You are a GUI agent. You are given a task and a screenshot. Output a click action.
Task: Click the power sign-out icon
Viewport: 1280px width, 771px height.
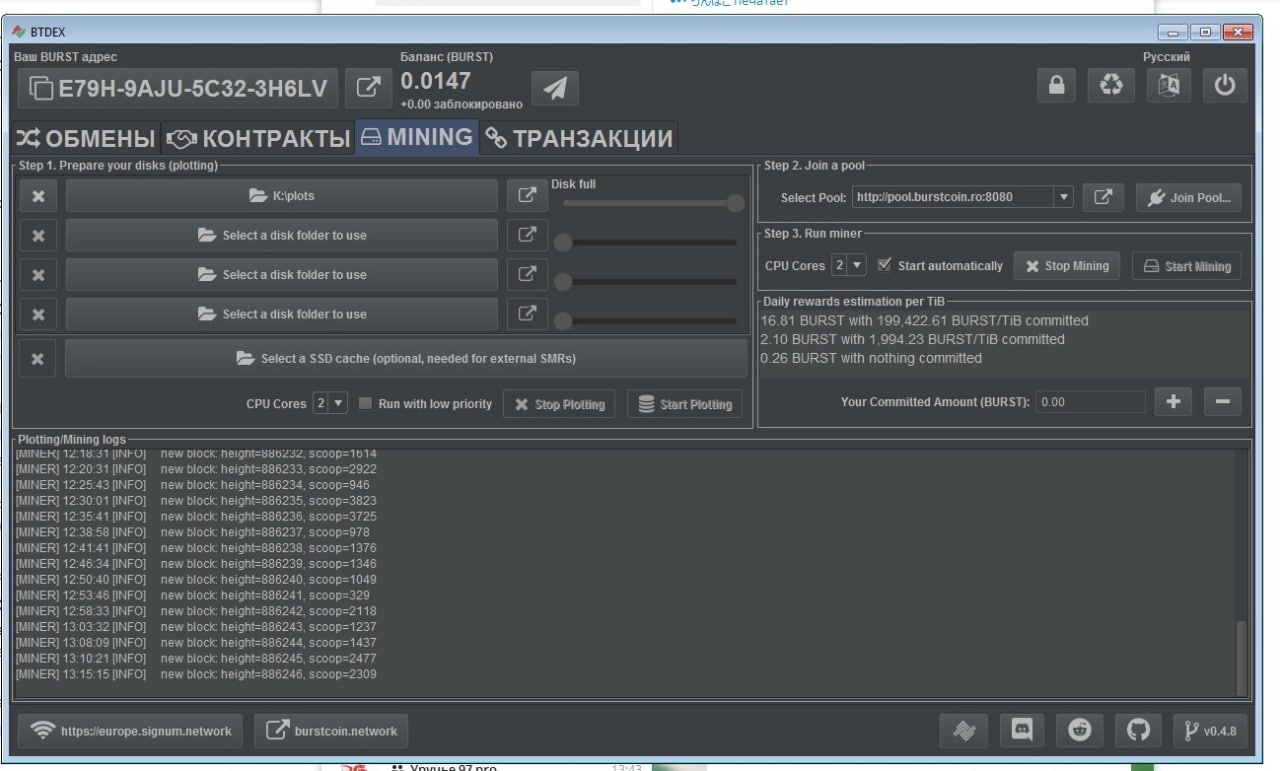(1225, 85)
